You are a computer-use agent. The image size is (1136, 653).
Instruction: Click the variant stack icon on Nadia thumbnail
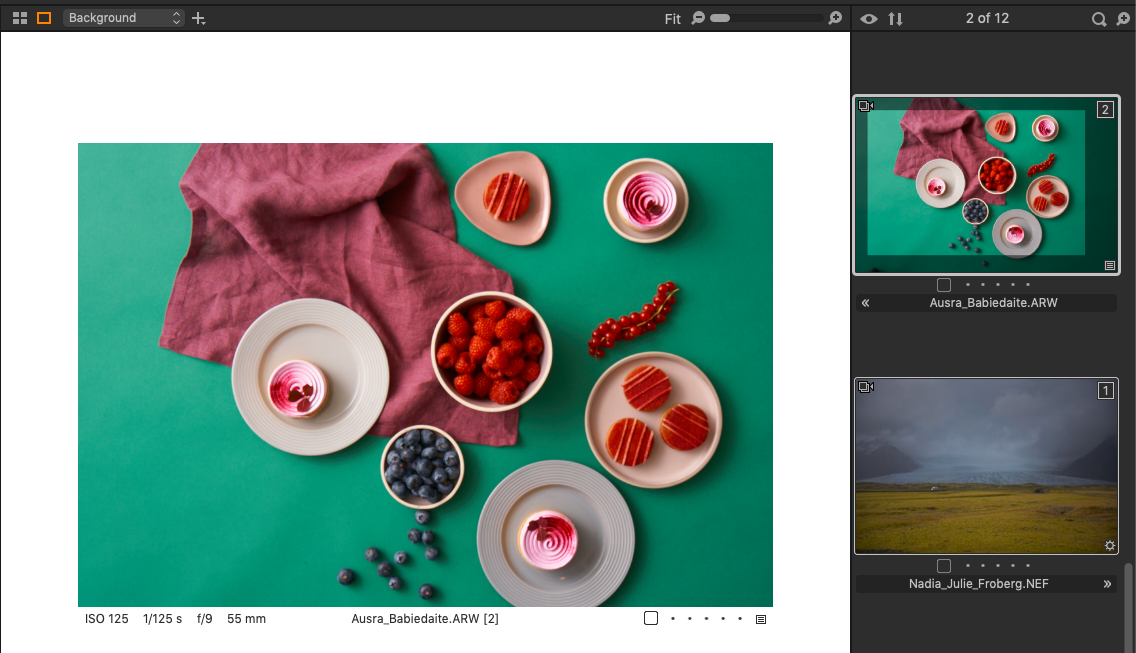click(866, 387)
